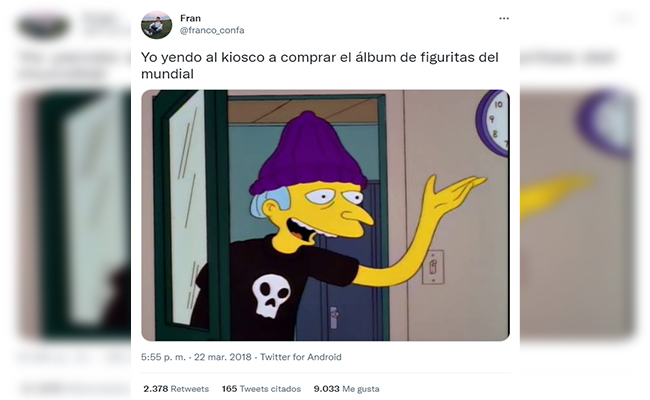Click Fran's round profile avatar
The image size is (650, 400).
pos(156,25)
